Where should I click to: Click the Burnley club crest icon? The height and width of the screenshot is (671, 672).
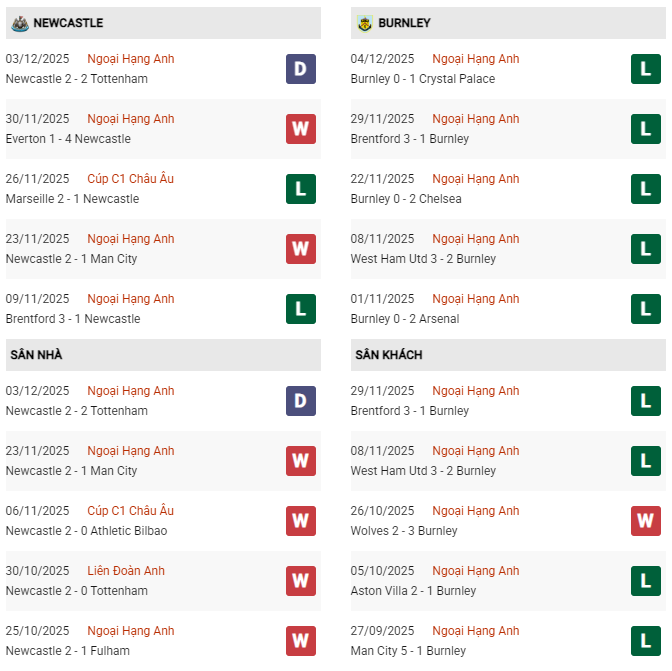point(364,23)
